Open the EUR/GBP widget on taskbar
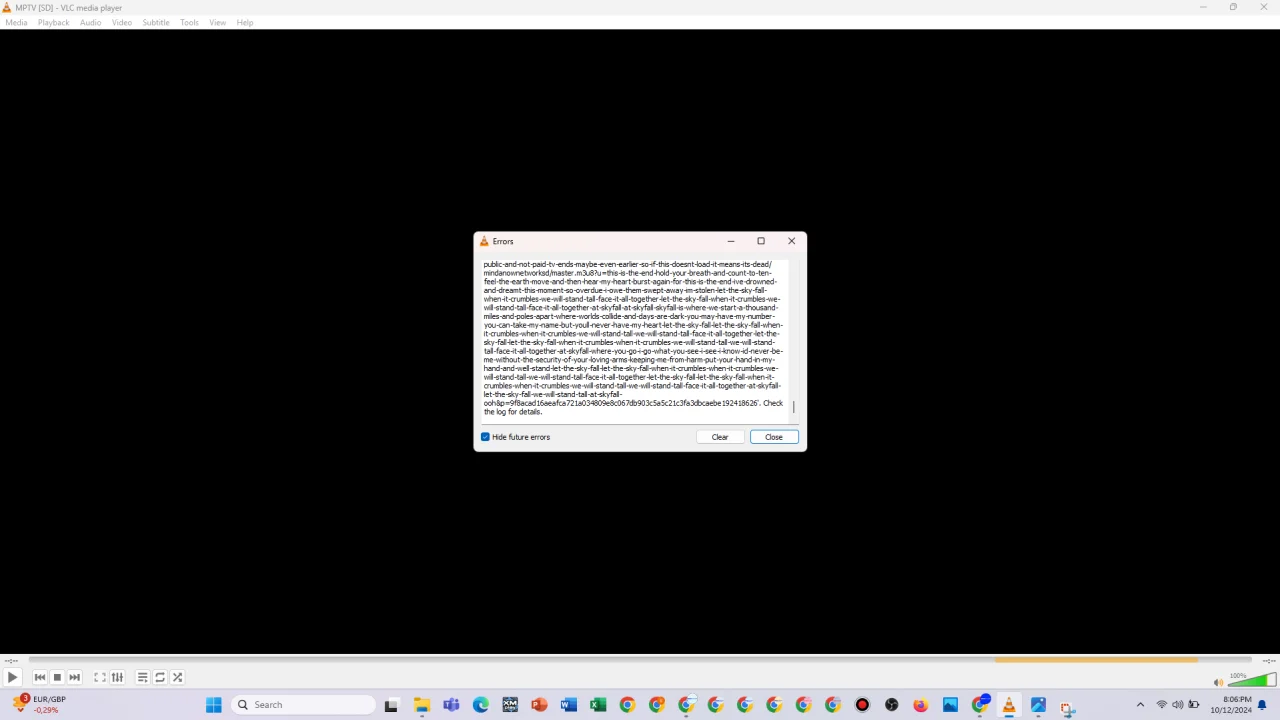1280x720 pixels. pos(38,705)
